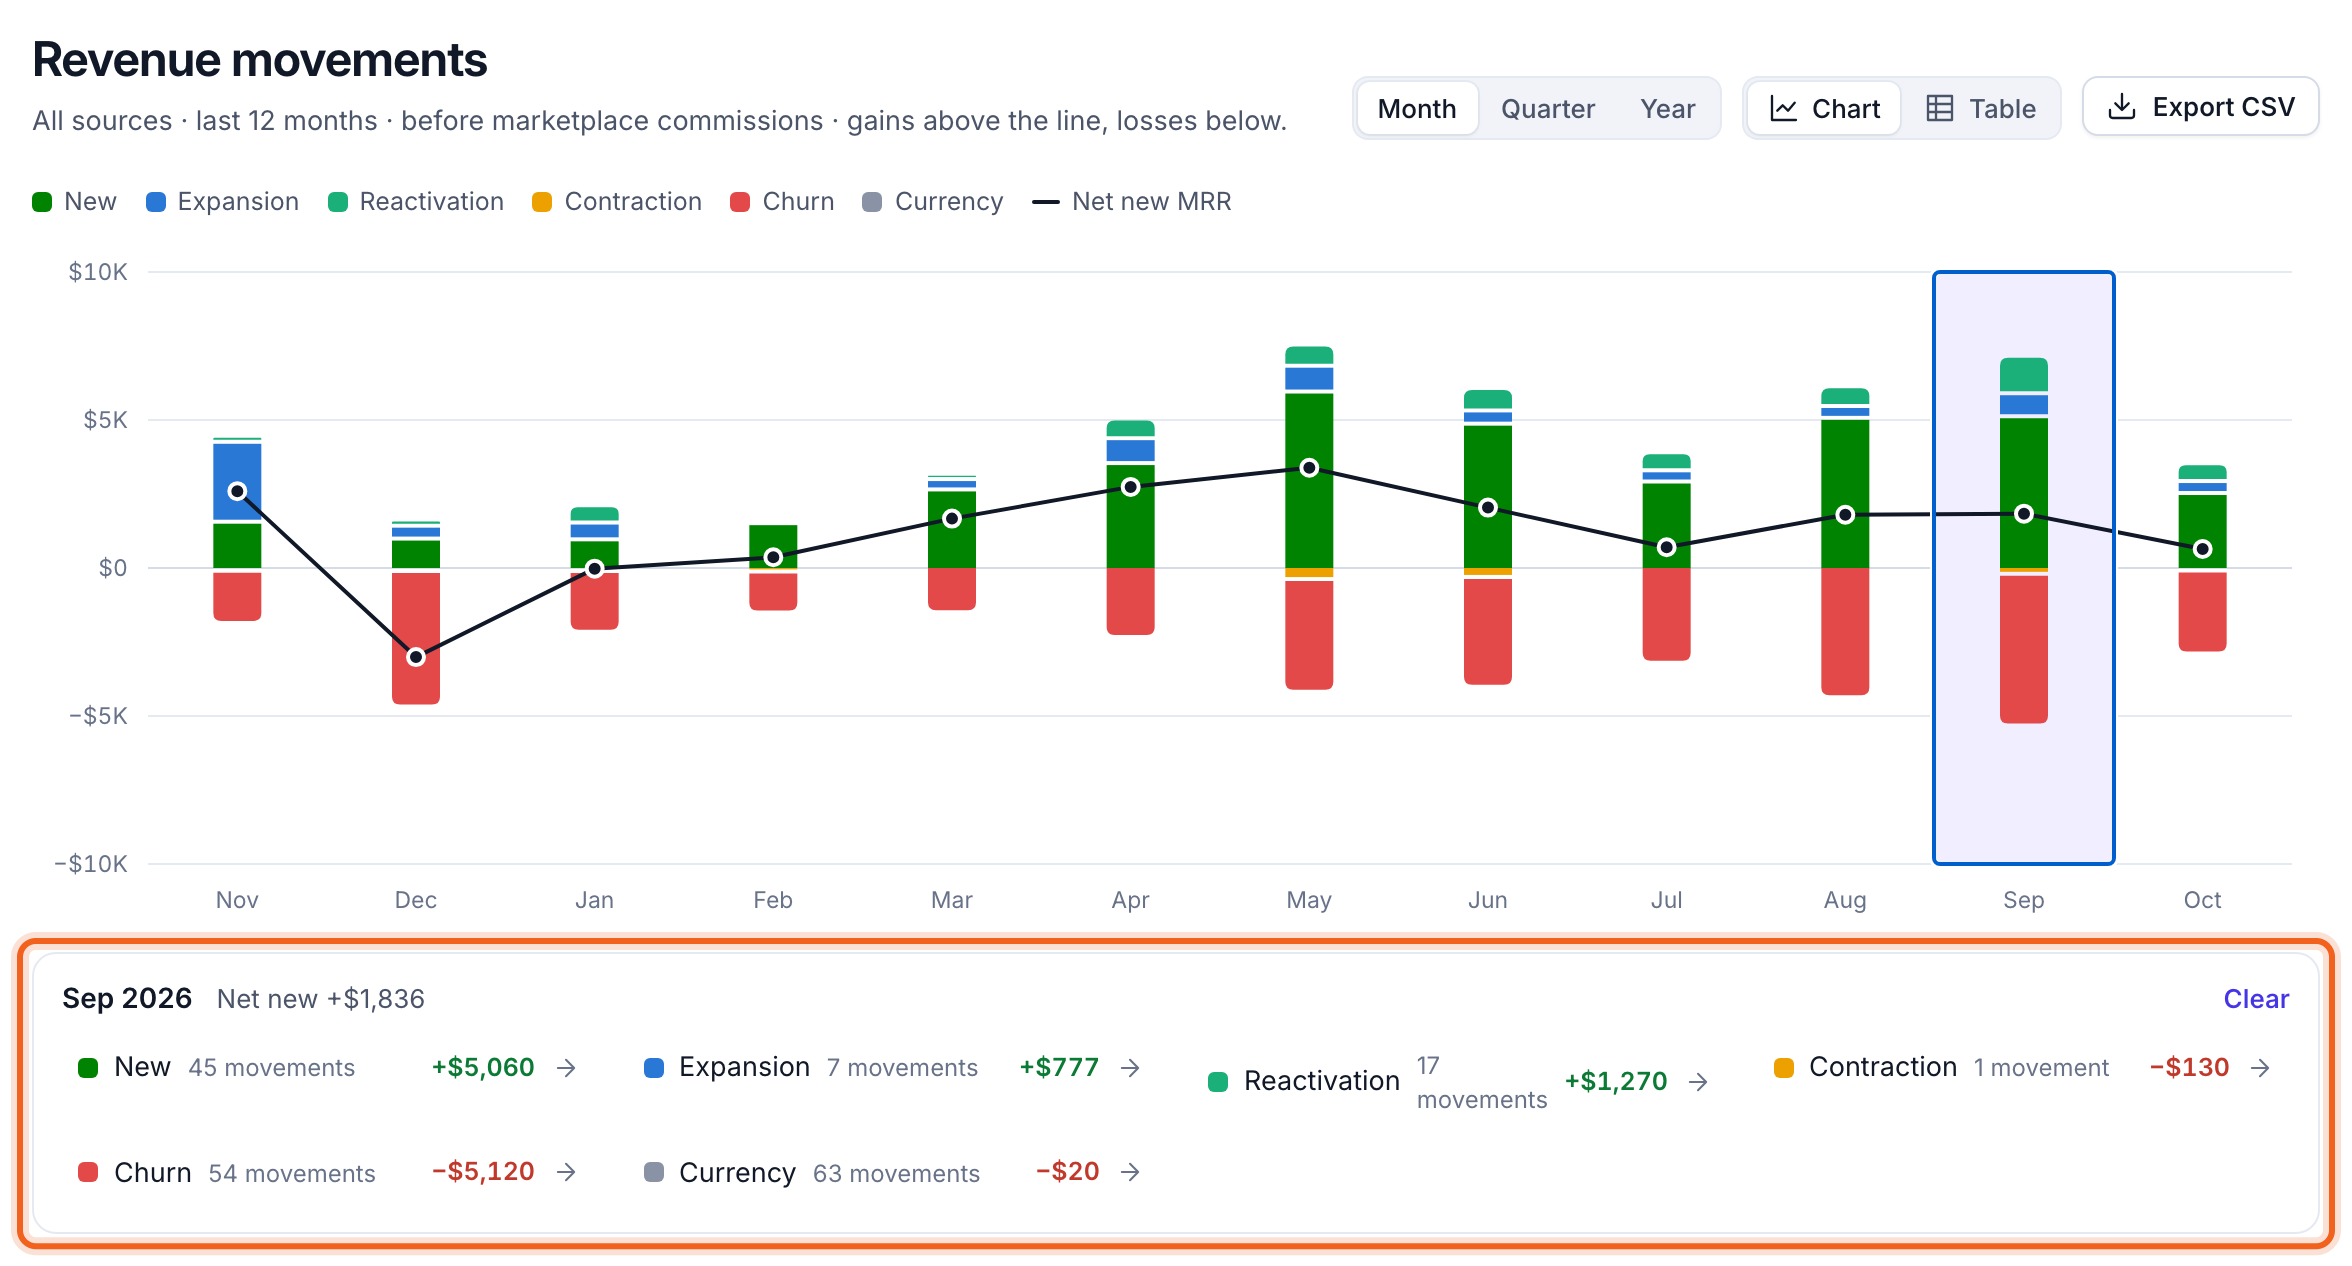Switch to Month view

tap(1417, 108)
